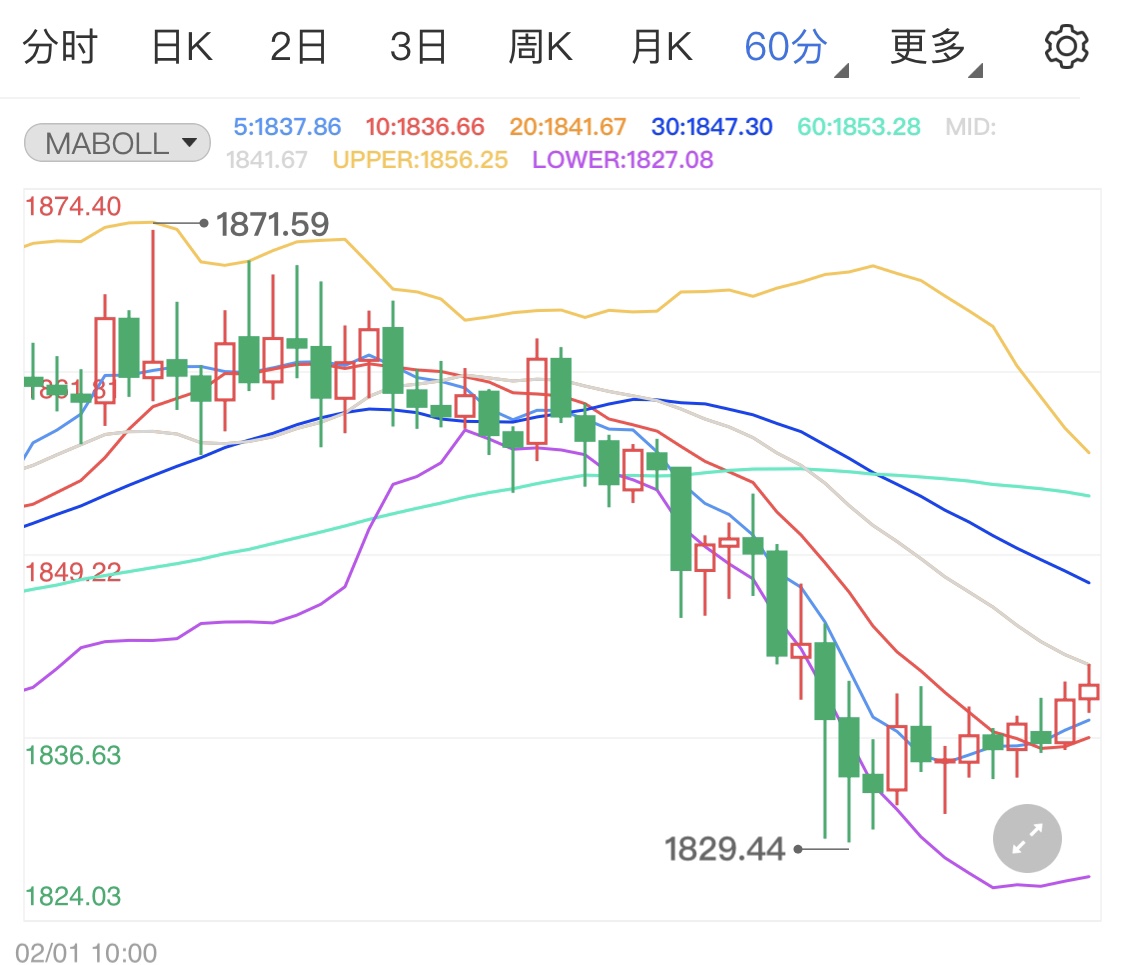Click the 1874.40 axis label
Viewport: 1125px width, 965px height.
(x=73, y=207)
